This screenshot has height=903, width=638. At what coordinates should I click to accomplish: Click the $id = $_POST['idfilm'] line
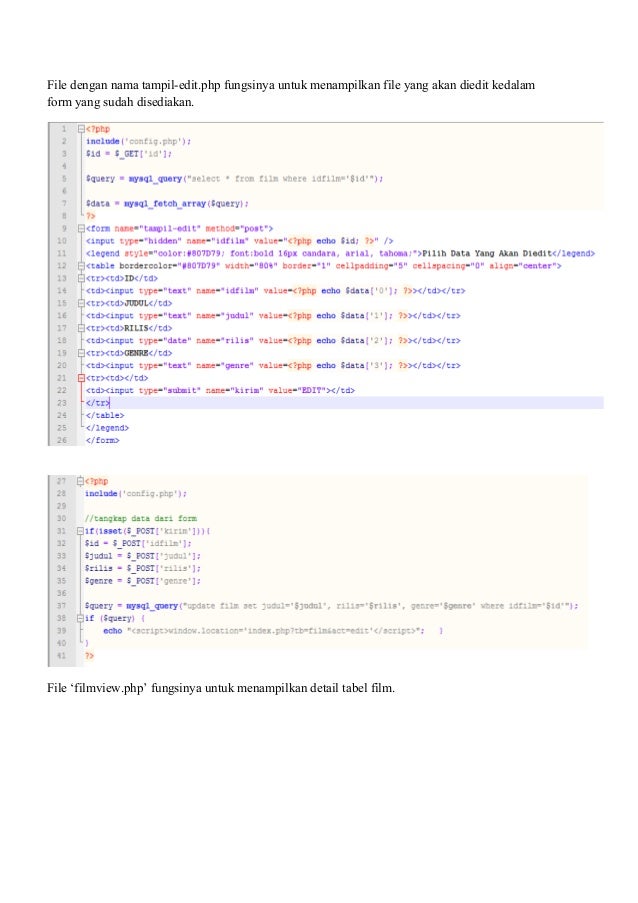pos(138,544)
